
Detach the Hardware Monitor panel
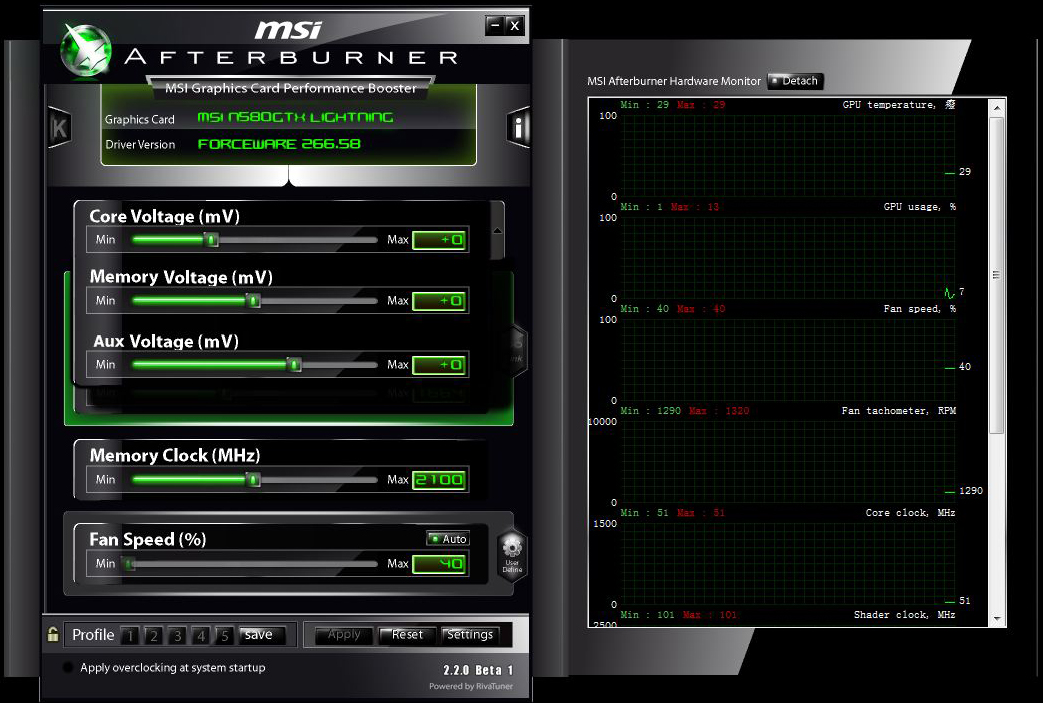(x=796, y=81)
